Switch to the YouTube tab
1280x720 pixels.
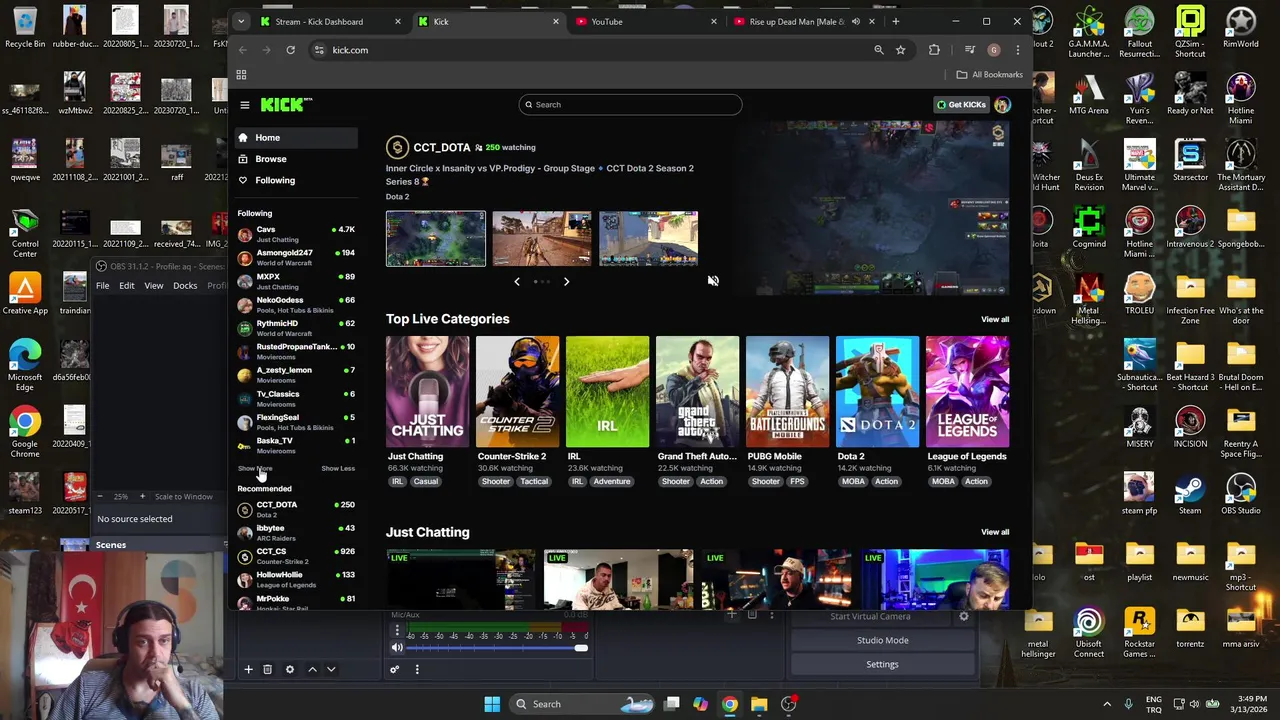pos(645,22)
